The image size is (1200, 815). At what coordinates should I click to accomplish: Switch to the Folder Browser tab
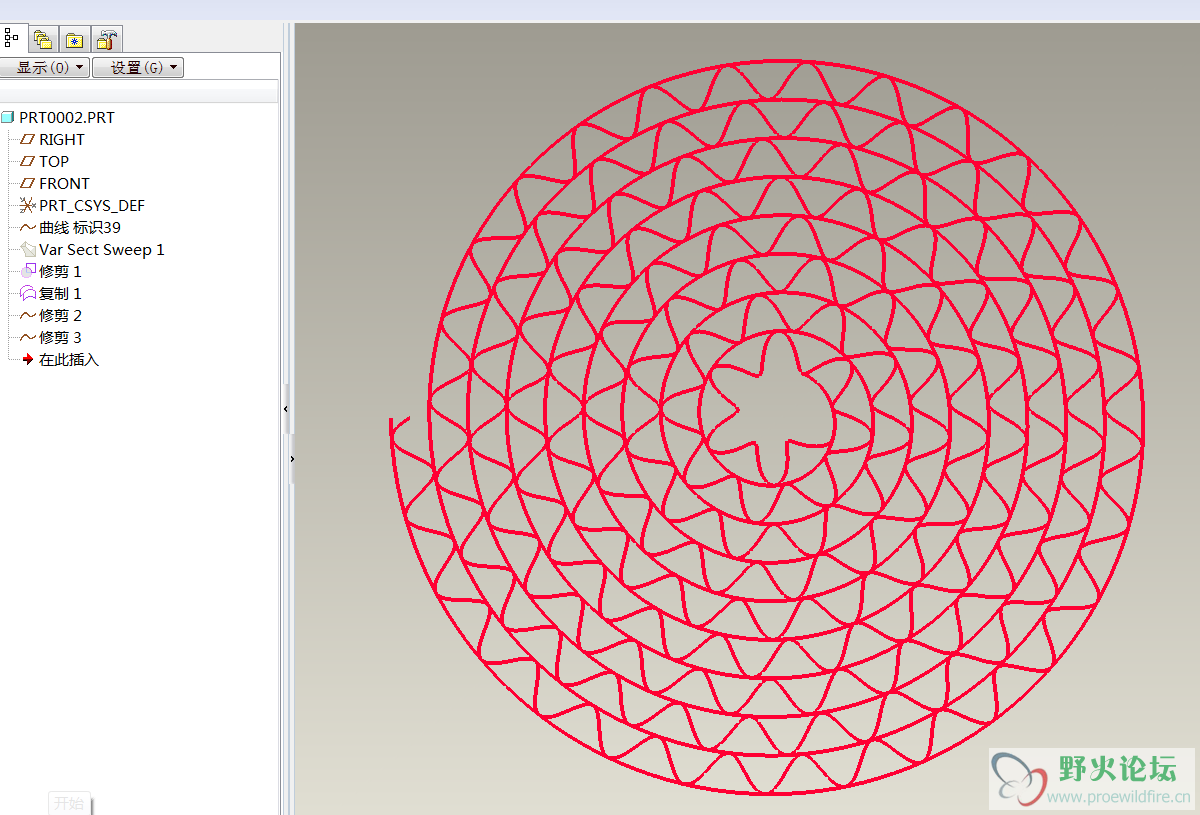(43, 40)
